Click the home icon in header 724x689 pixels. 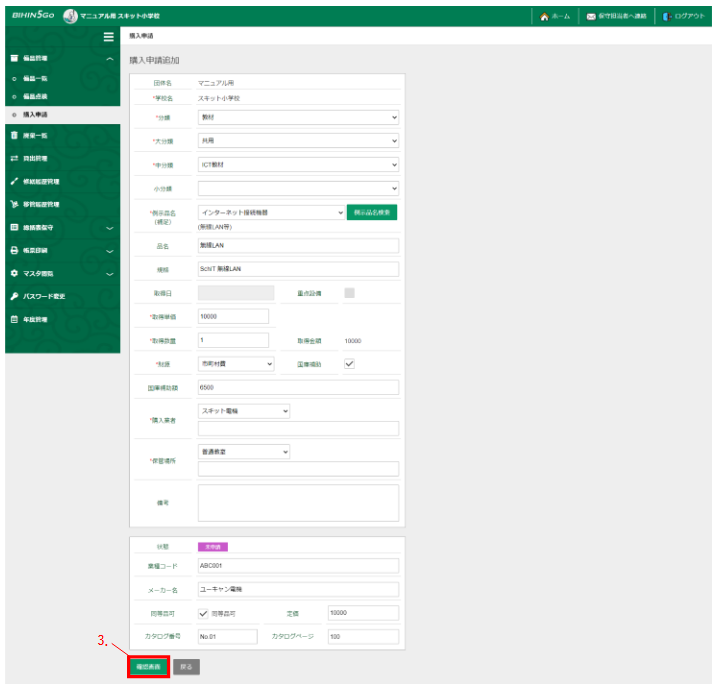[544, 17]
